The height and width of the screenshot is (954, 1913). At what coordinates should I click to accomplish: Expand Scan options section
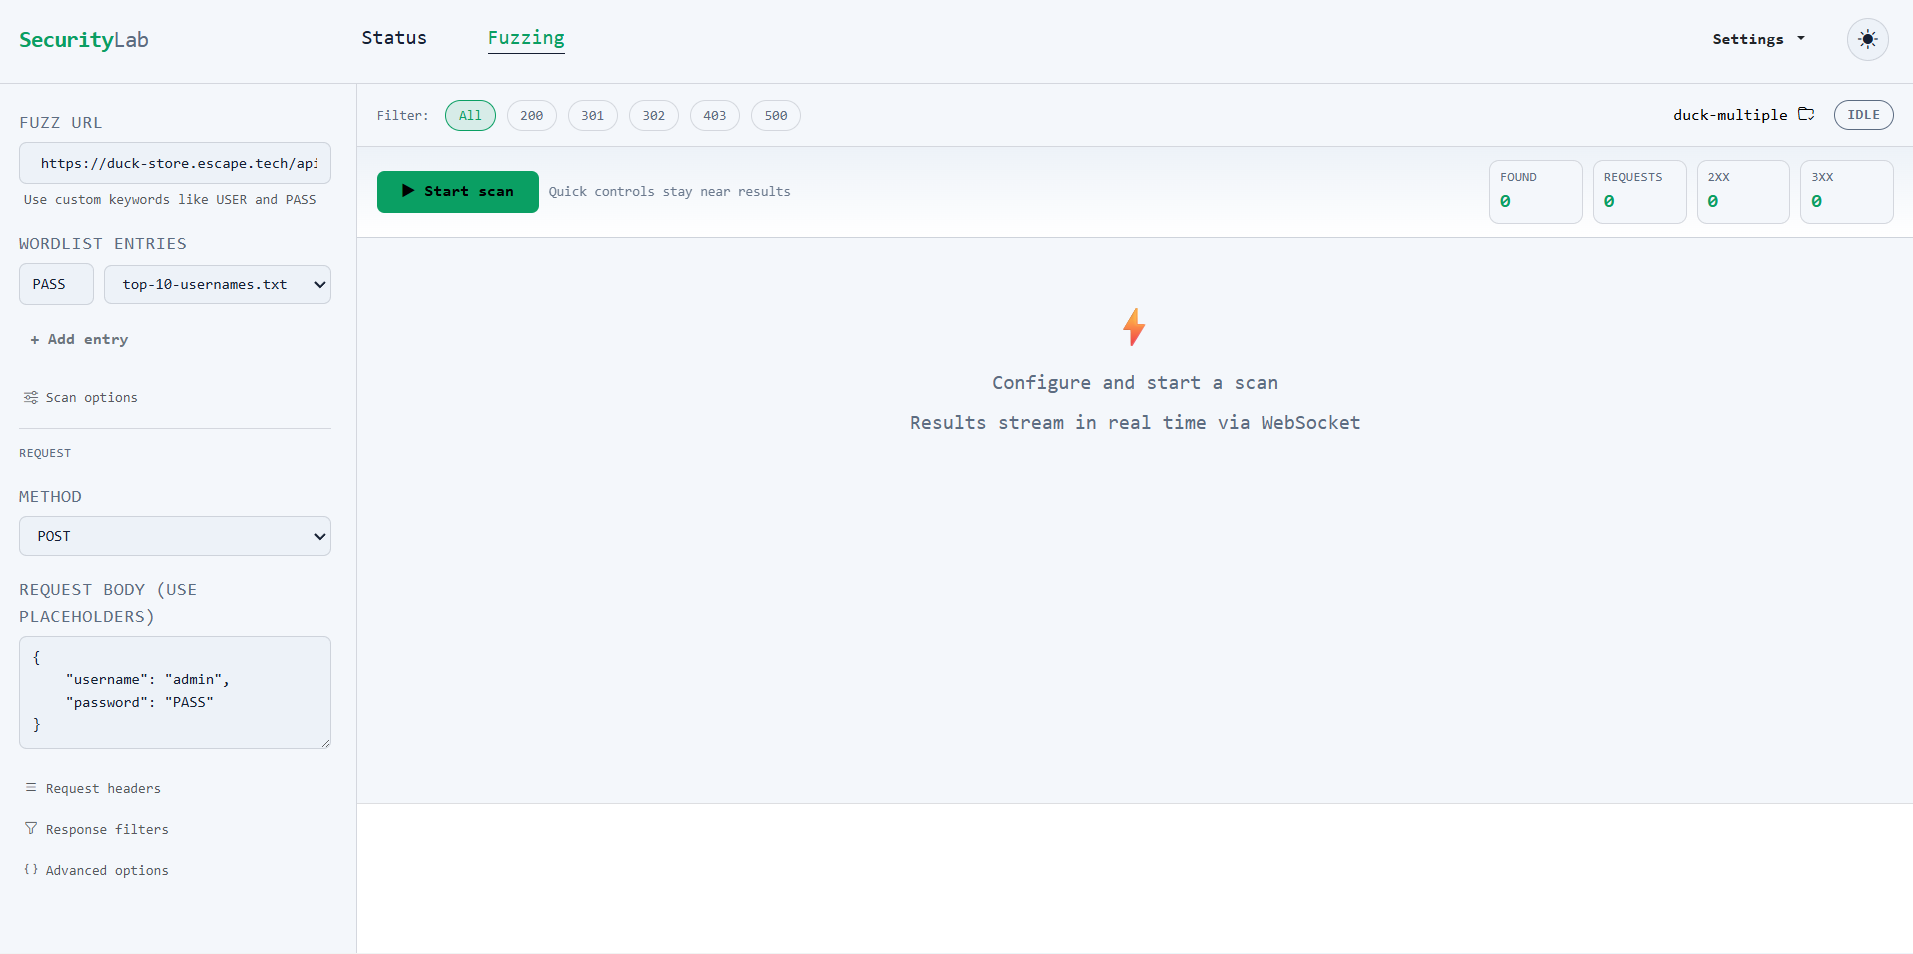pos(81,397)
